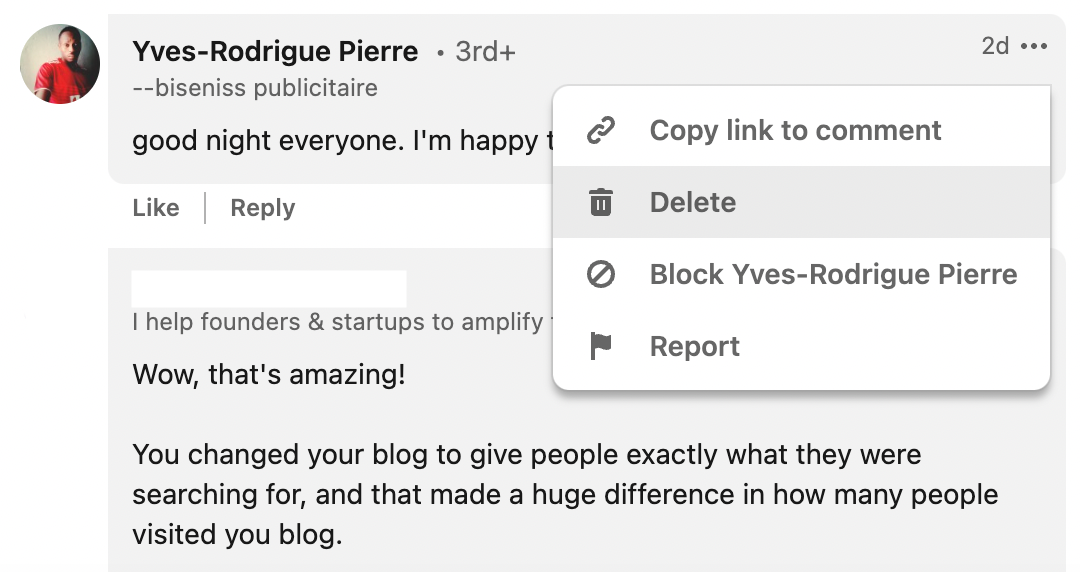Image resolution: width=1080 pixels, height=572 pixels.
Task: Click the chain link icon
Action: tap(600, 130)
